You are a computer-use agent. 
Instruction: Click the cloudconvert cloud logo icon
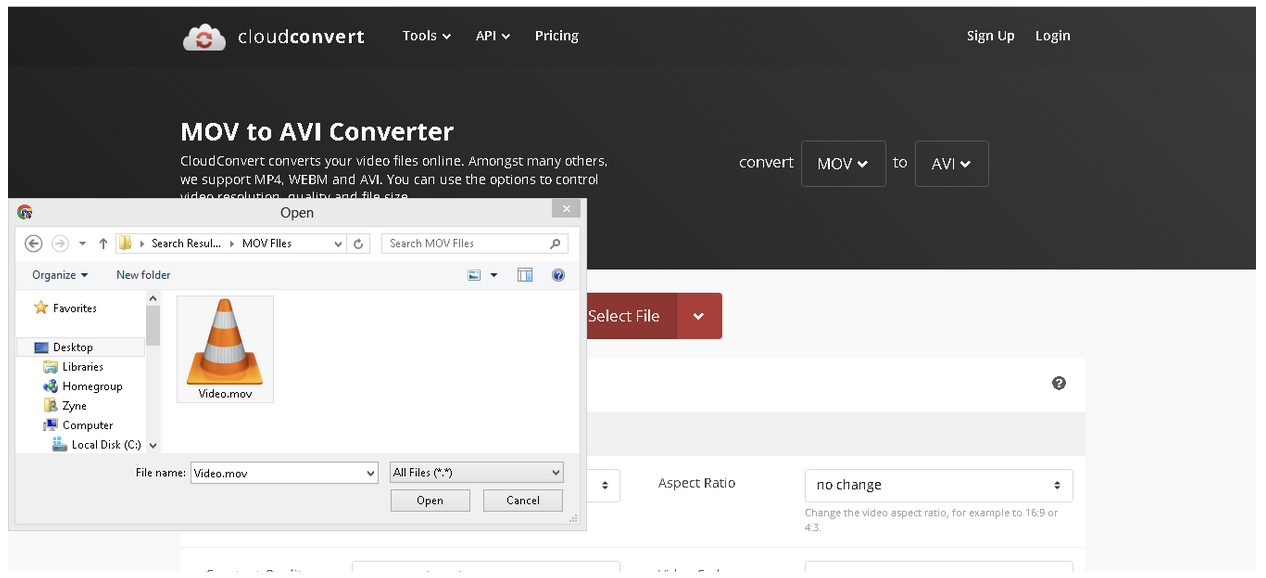point(204,37)
